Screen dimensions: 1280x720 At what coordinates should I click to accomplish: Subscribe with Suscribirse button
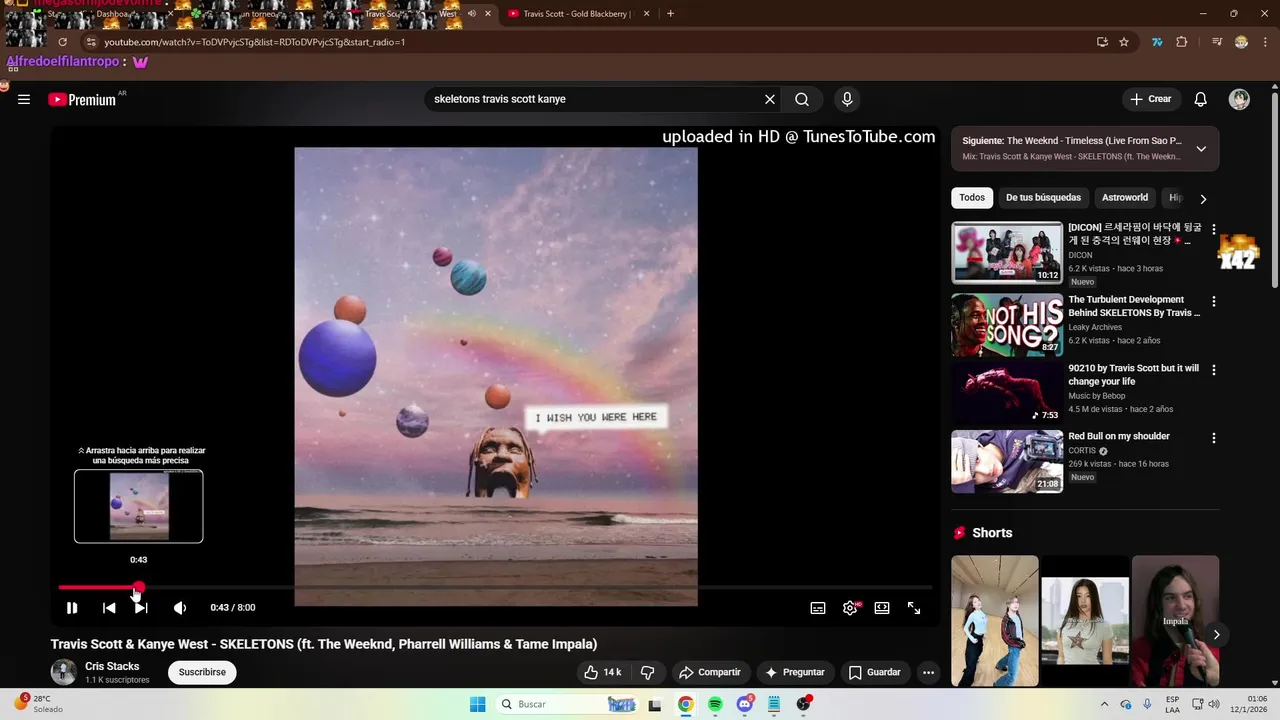pos(202,672)
